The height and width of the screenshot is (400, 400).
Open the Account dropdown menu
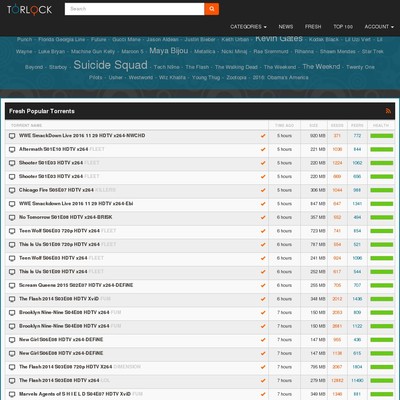pos(379,27)
